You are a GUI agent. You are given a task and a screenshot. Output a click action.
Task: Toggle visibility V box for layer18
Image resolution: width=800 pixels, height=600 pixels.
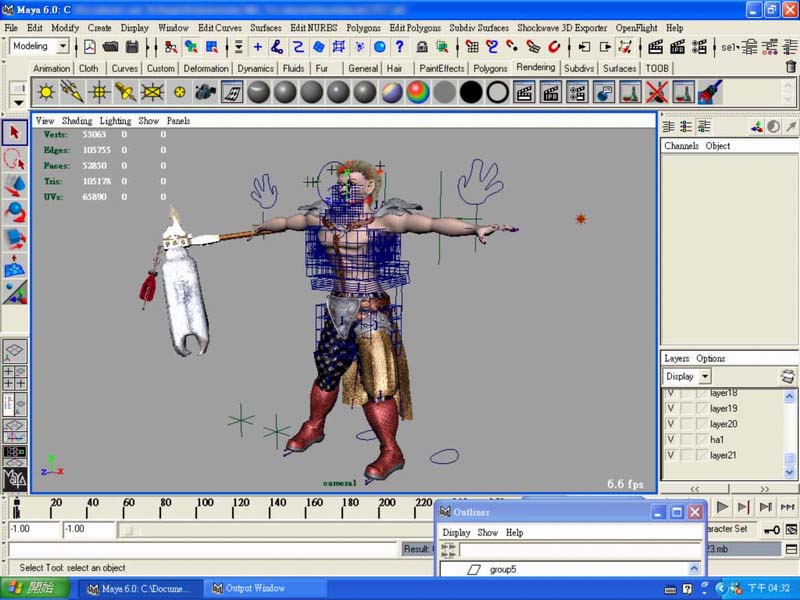click(x=670, y=393)
